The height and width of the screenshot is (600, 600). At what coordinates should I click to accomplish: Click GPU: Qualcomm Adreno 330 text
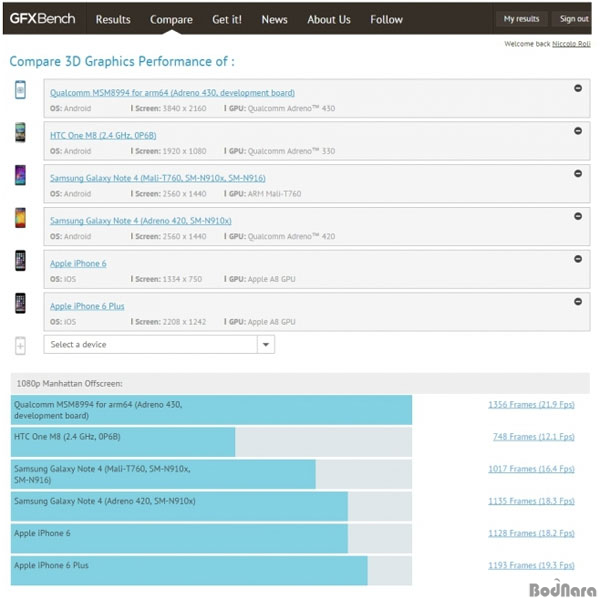pos(282,151)
